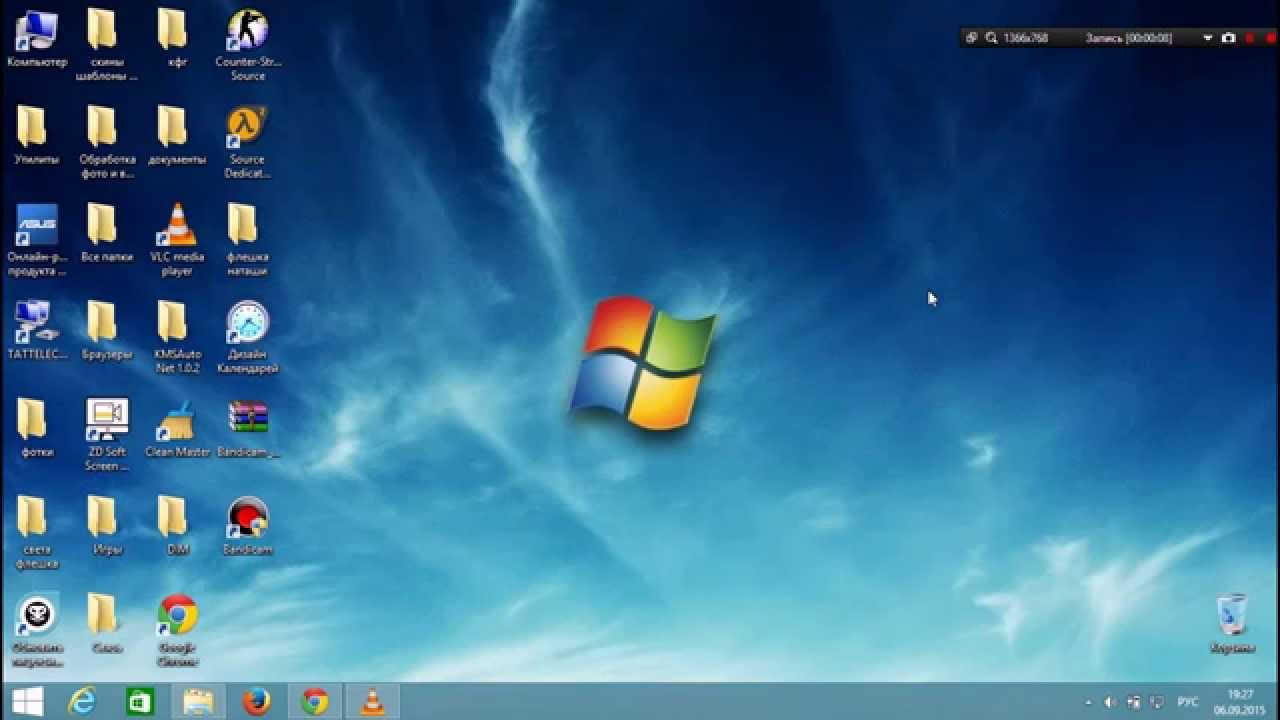This screenshot has height=720, width=1280.
Task: Show hidden system tray icons
Action: point(1089,703)
